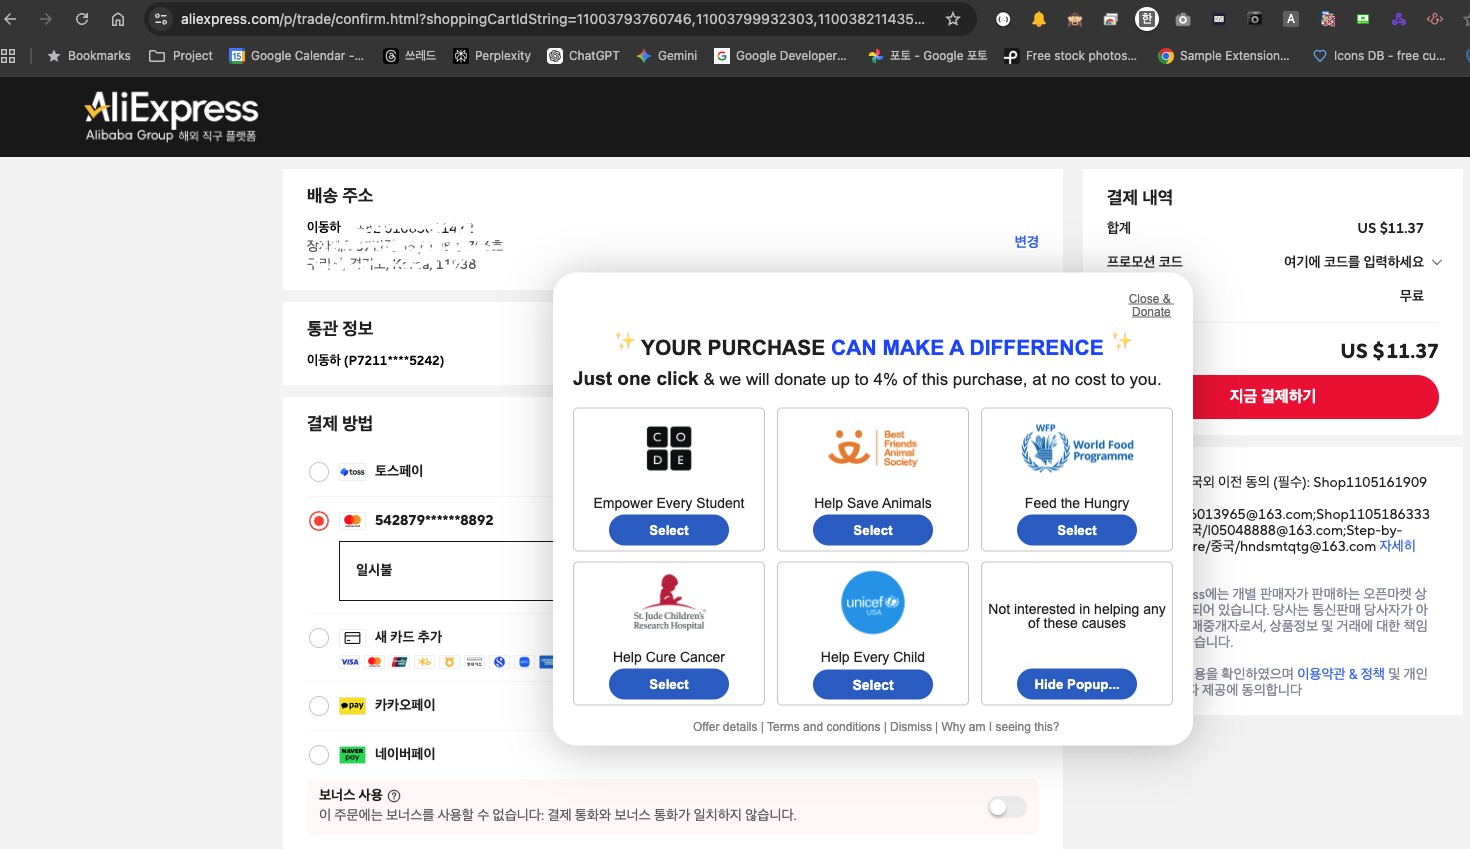
Task: Open the Google Calendar bookmark
Action: pos(297,56)
